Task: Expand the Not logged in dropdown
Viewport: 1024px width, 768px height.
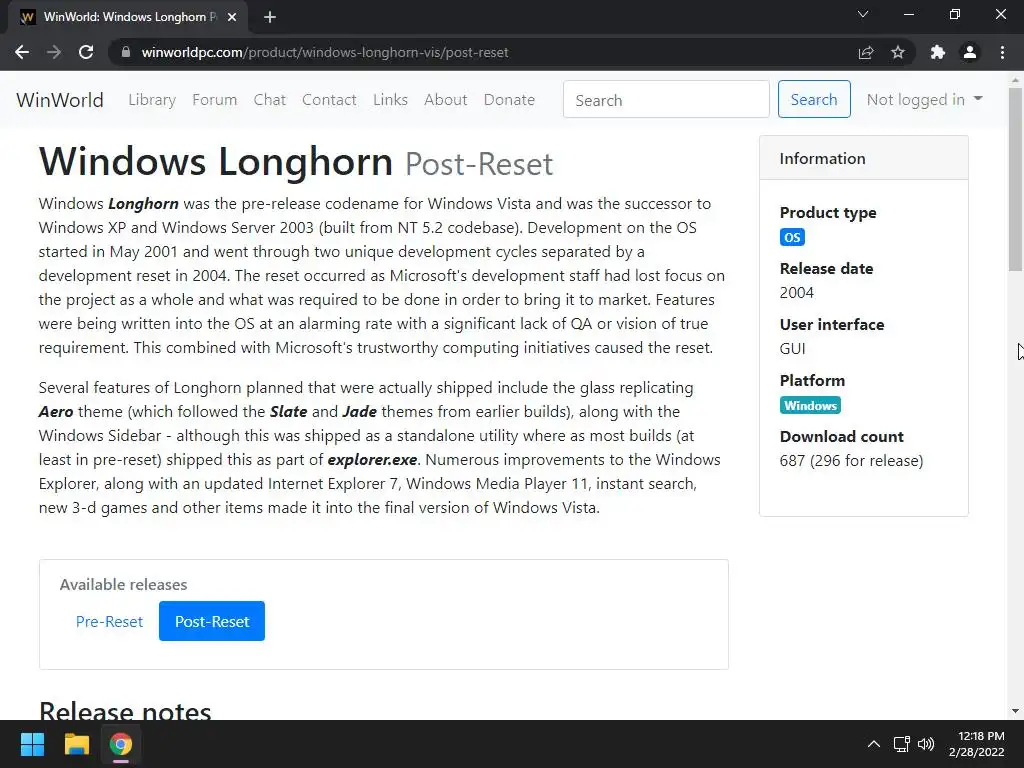Action: tap(924, 99)
